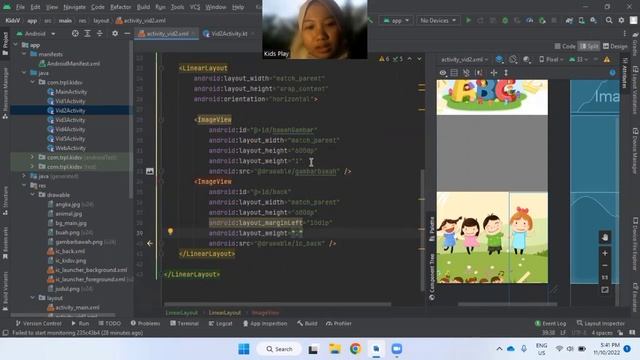Click the Debug app bug icon
Screen dimensions: 640x360
(x=505, y=20)
